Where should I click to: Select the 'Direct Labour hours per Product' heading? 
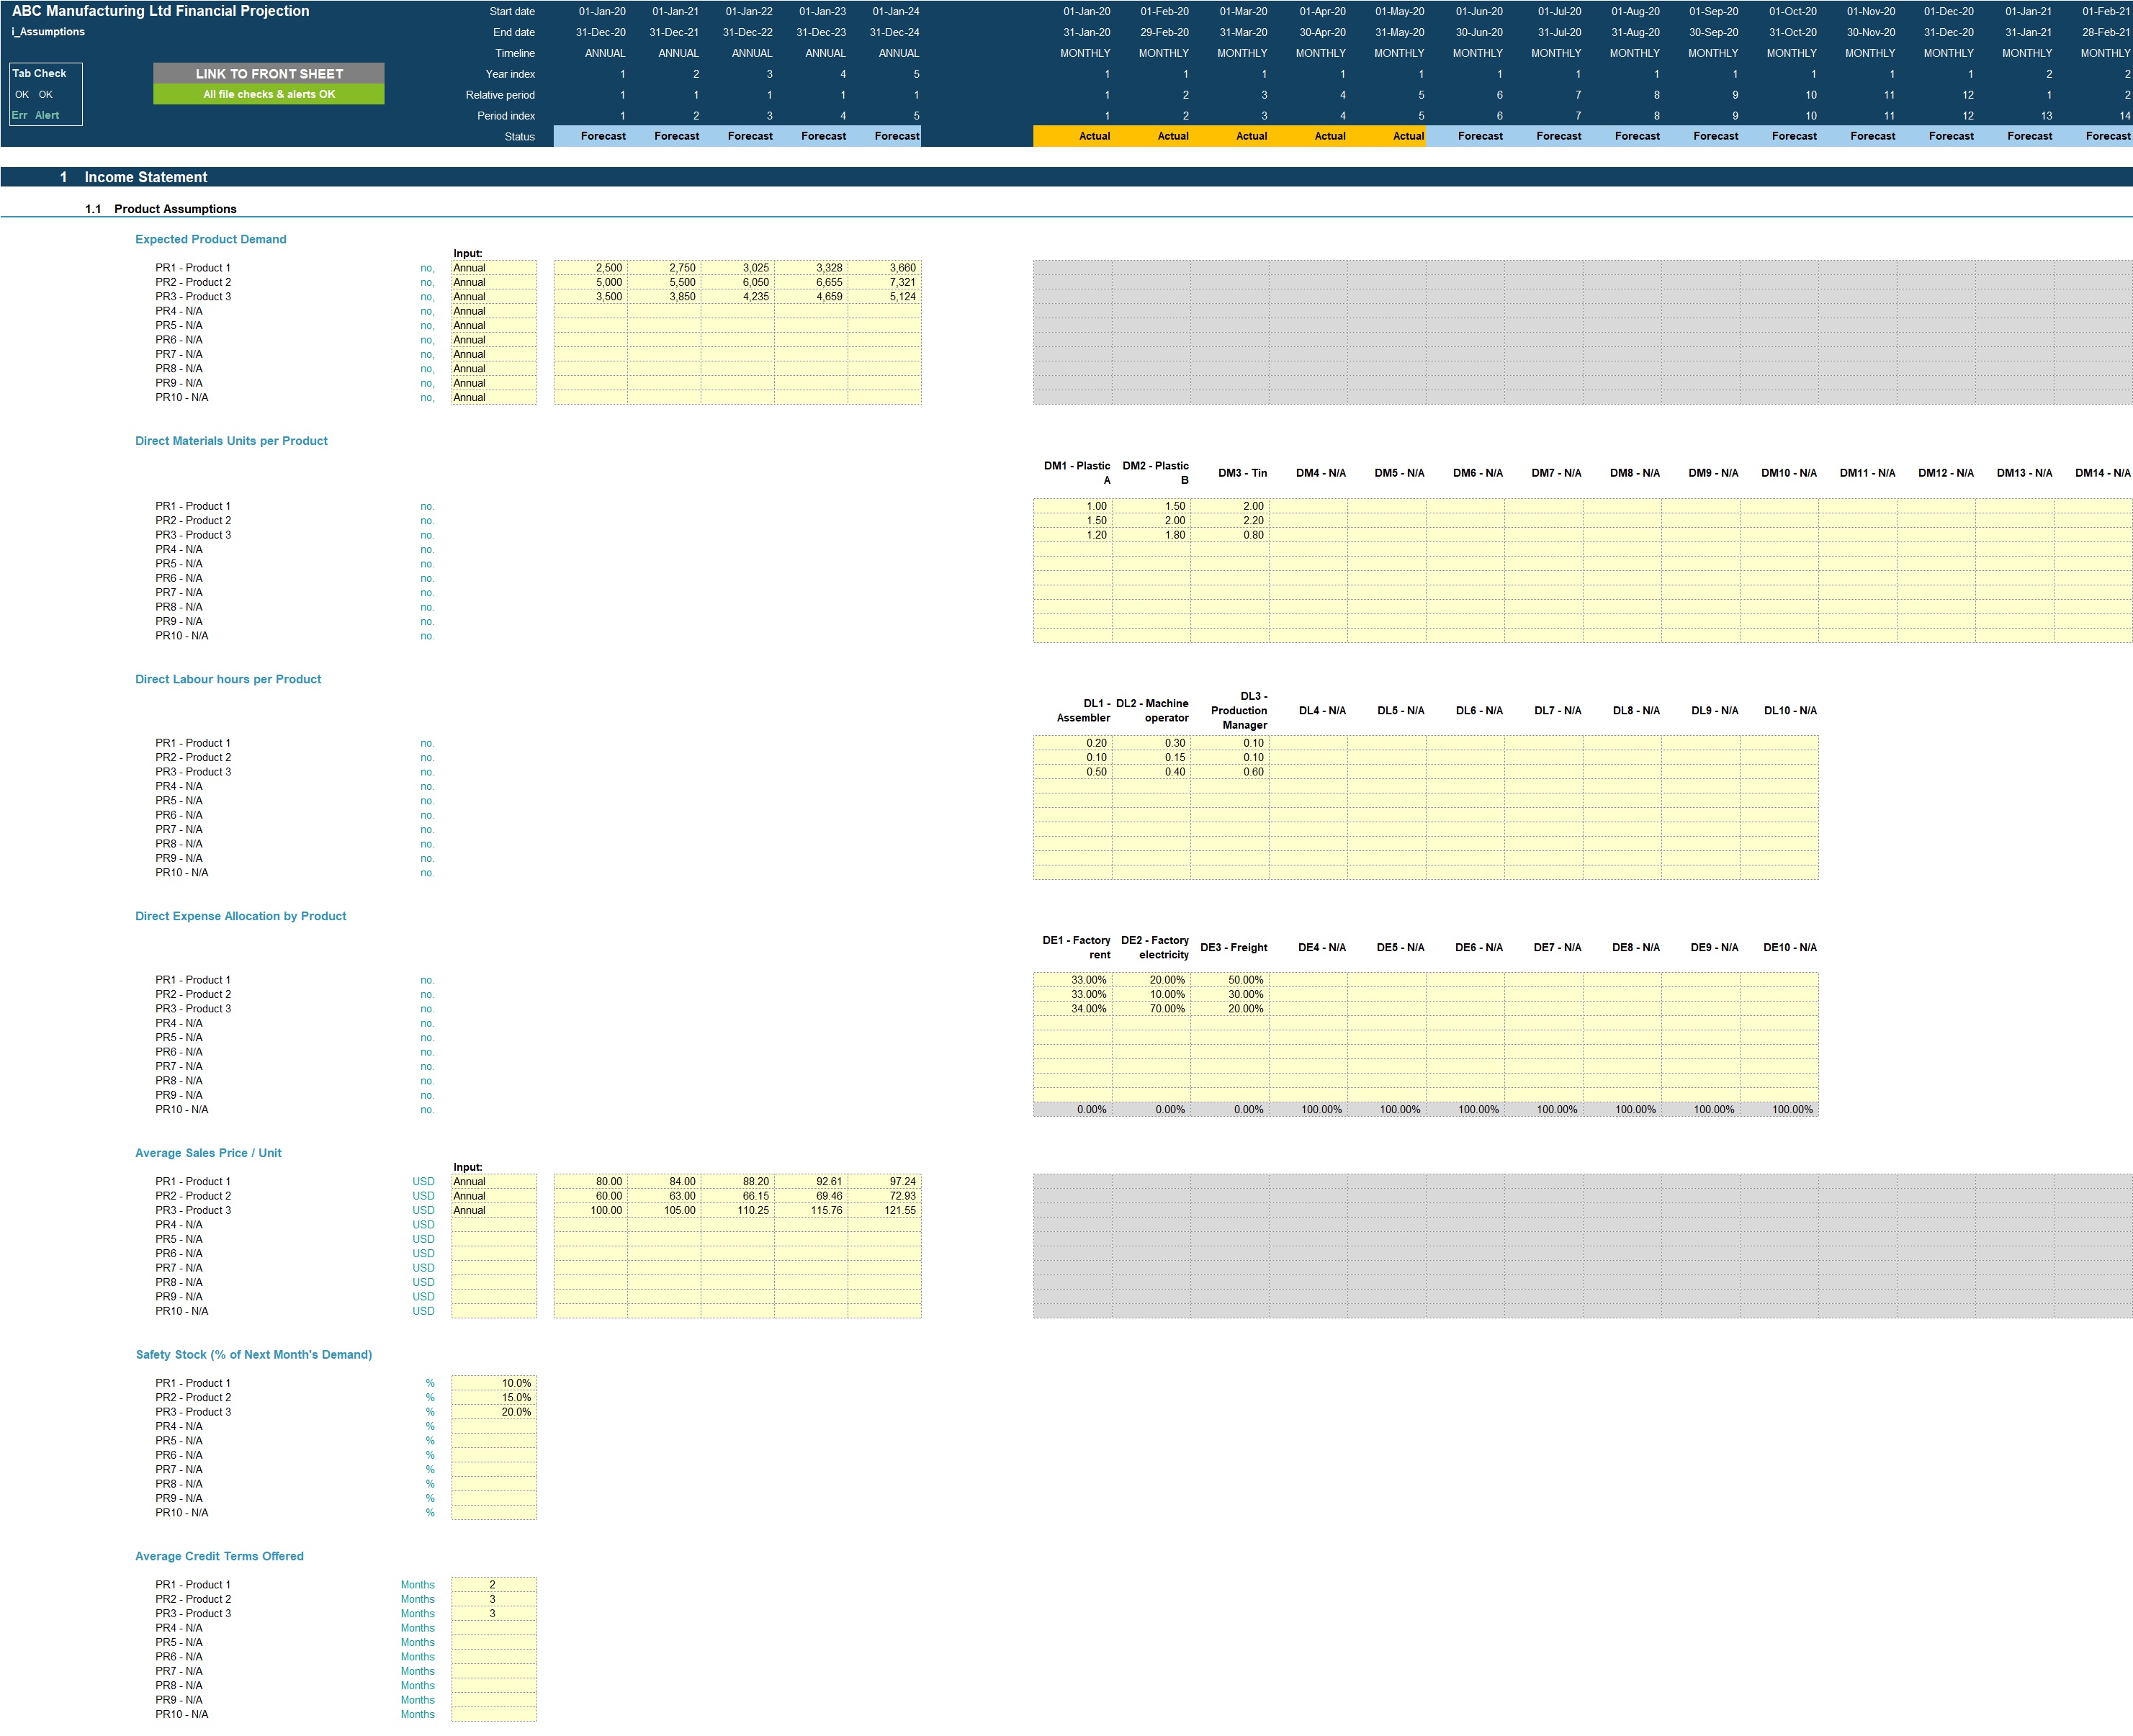point(228,678)
